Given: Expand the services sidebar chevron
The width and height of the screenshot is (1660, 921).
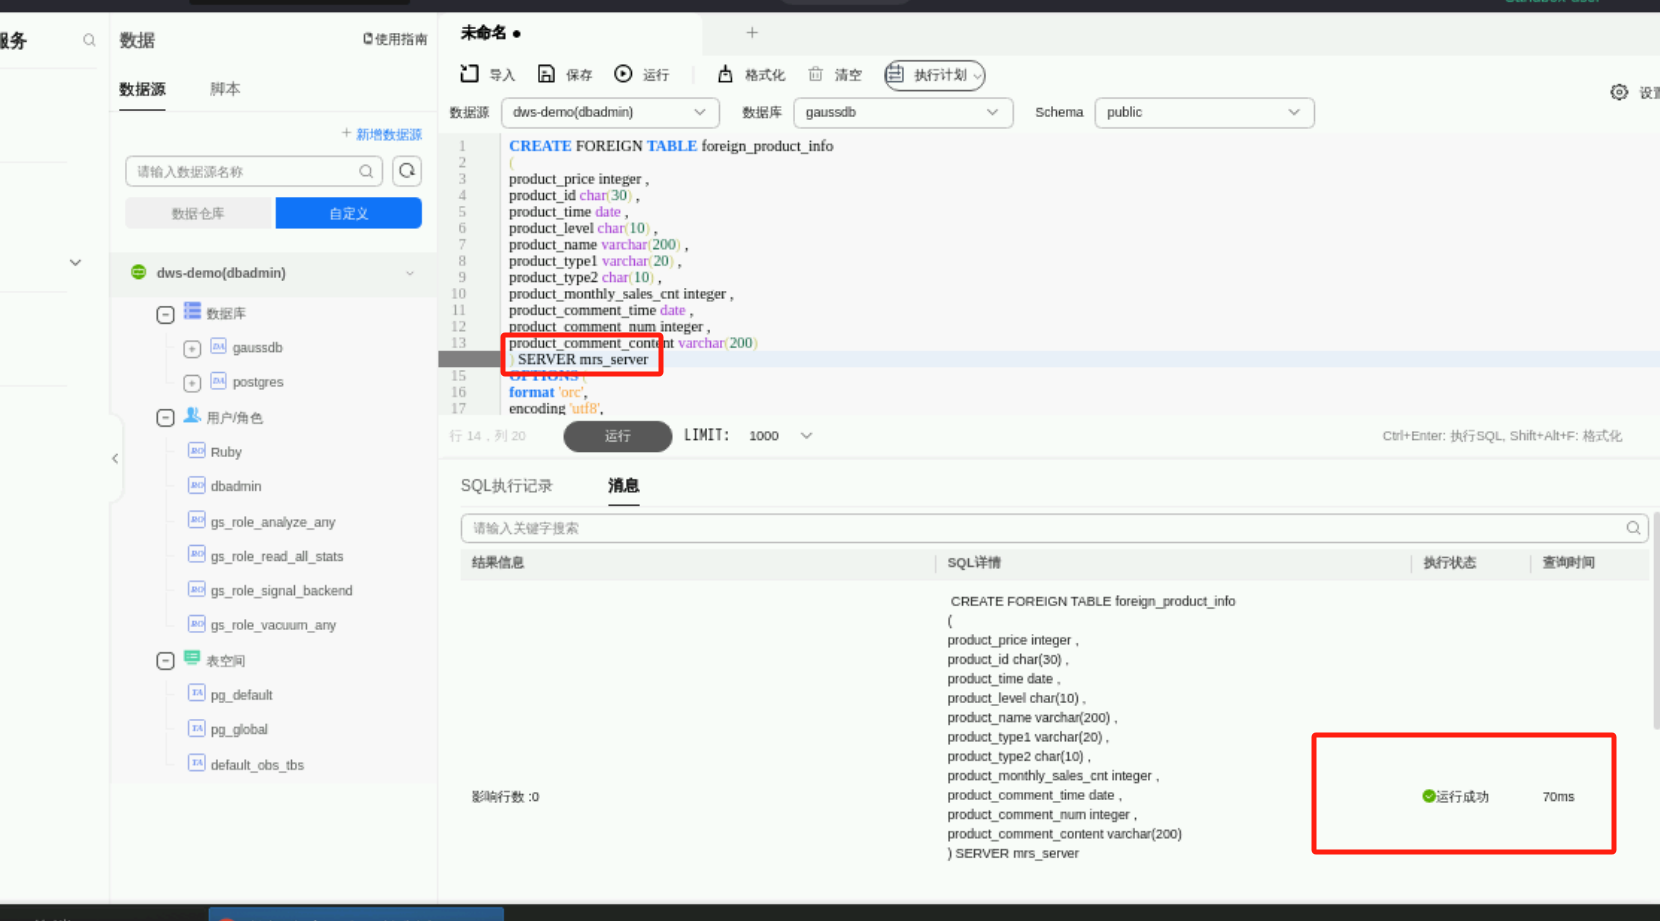Looking at the screenshot, I should click(75, 263).
